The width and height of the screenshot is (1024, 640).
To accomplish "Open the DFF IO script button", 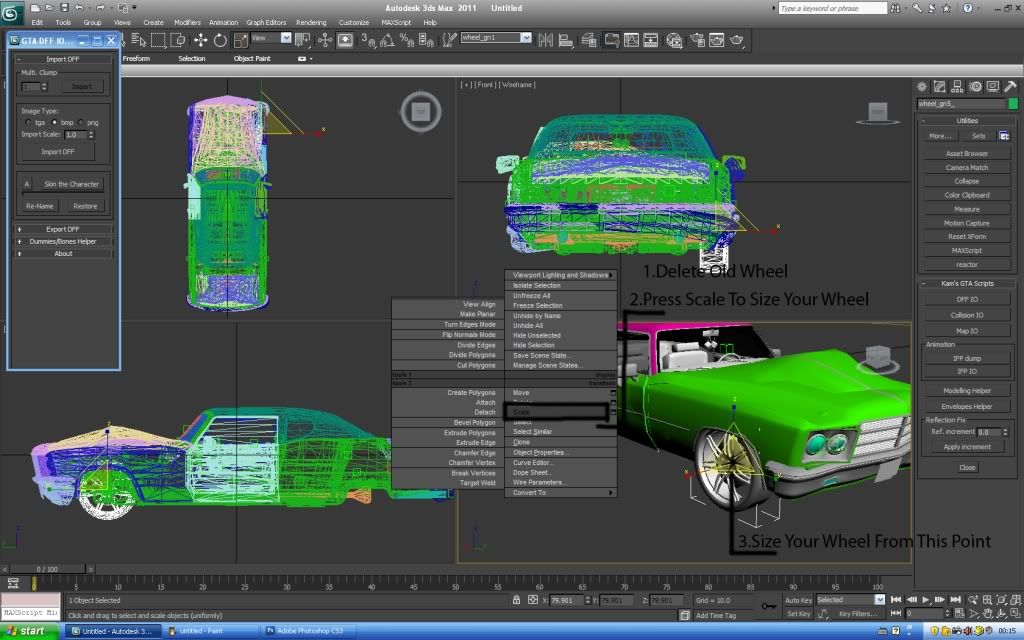I will tap(967, 299).
